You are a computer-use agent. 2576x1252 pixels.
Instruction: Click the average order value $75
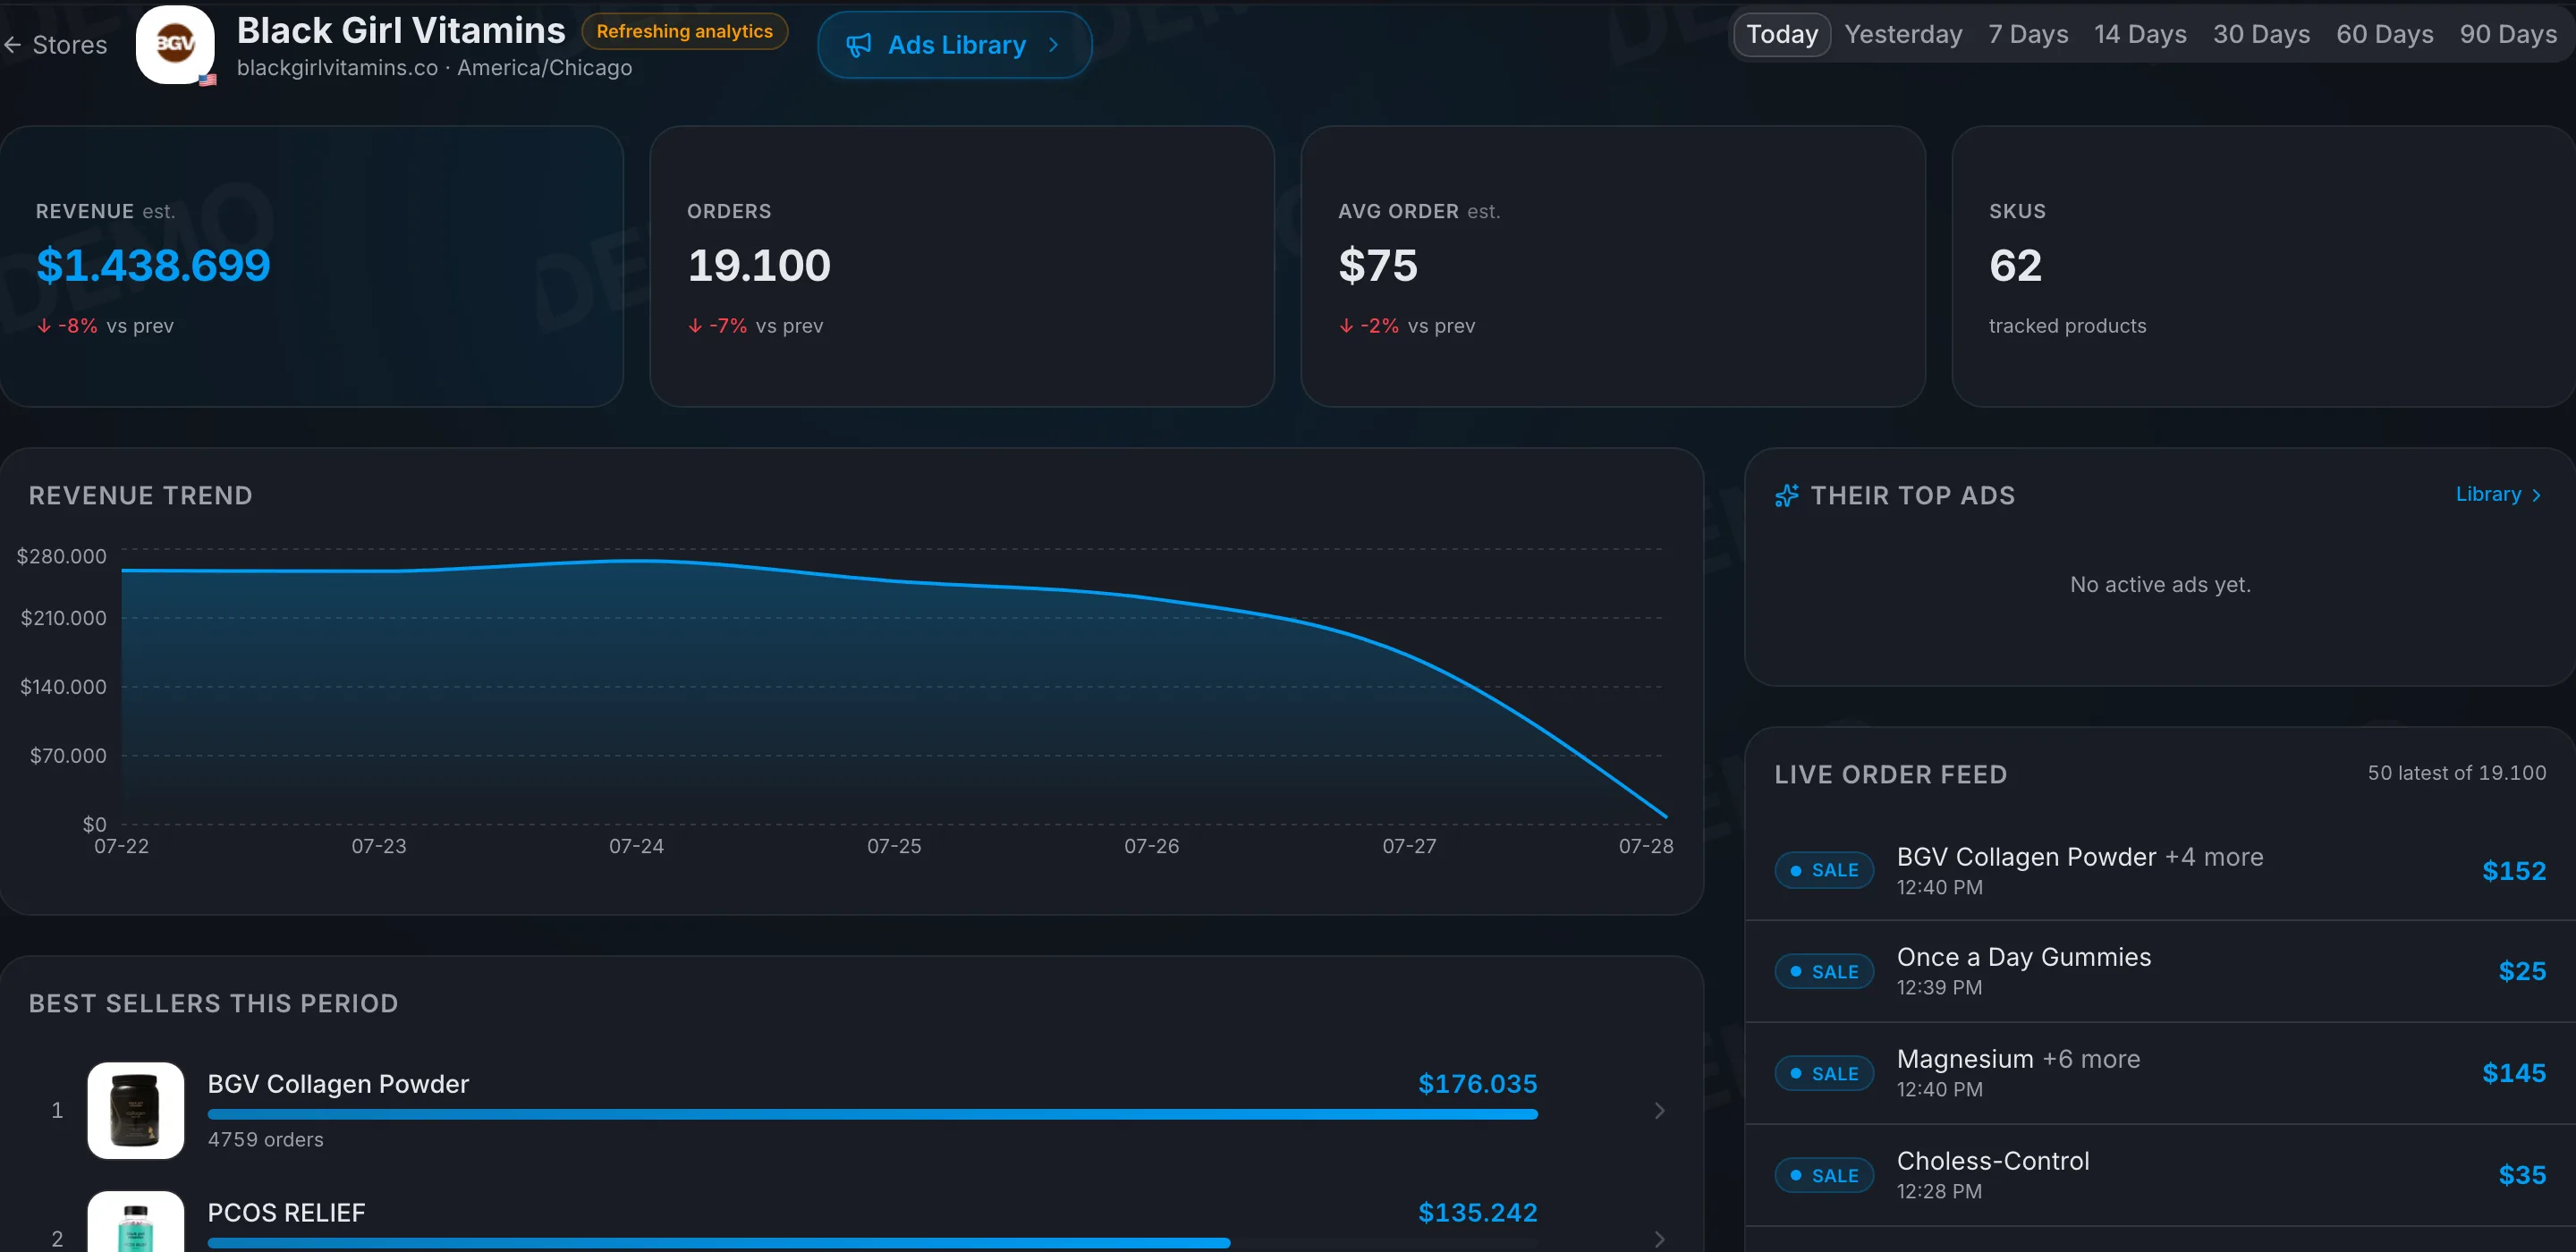point(1378,265)
